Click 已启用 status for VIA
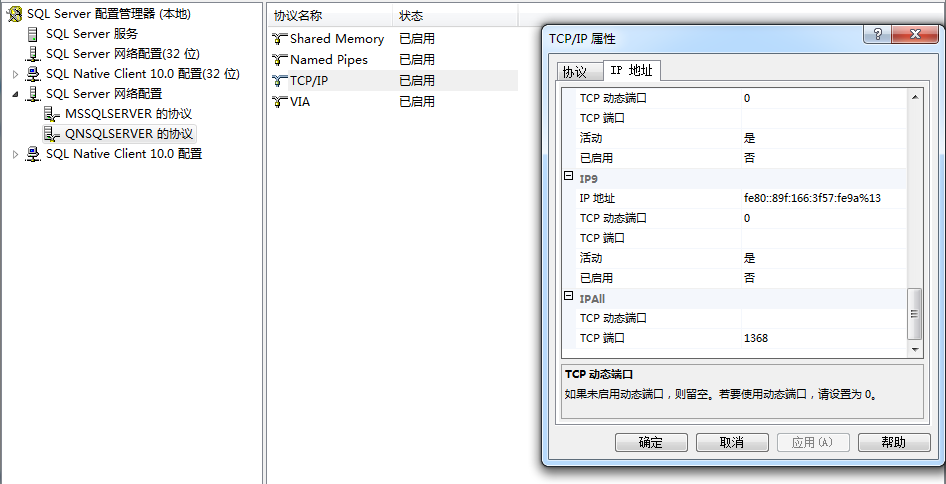 point(417,102)
